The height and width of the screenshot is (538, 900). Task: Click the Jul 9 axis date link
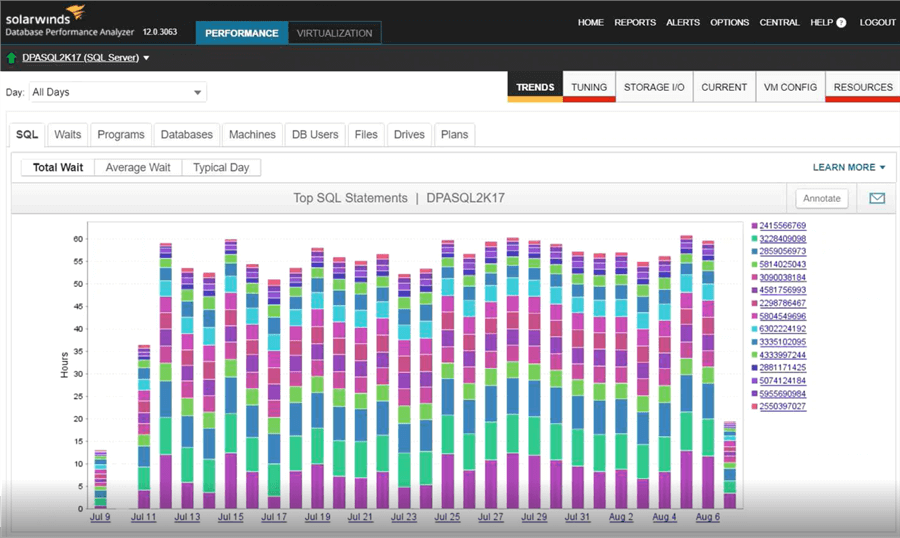point(100,517)
